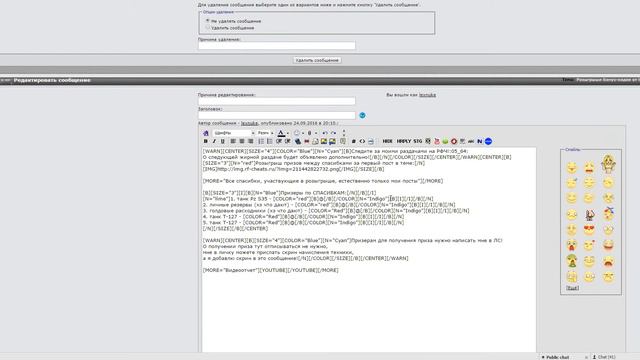
Task: Align text right
Action: point(250,141)
